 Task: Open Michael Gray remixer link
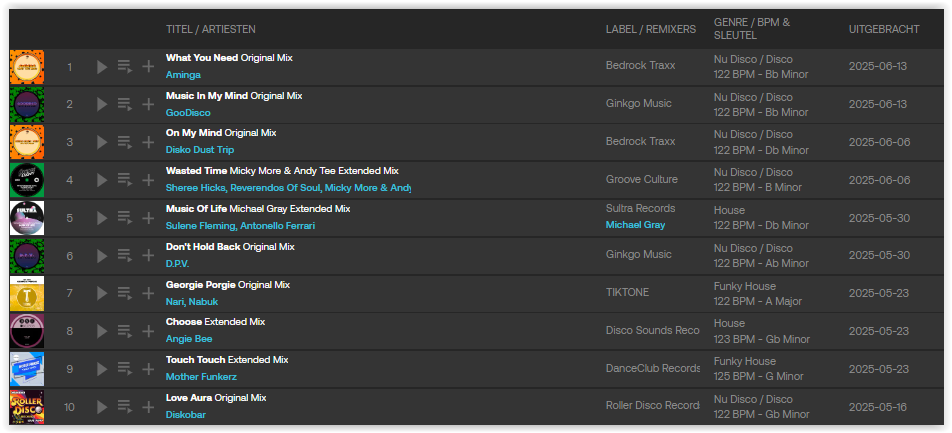tap(634, 225)
